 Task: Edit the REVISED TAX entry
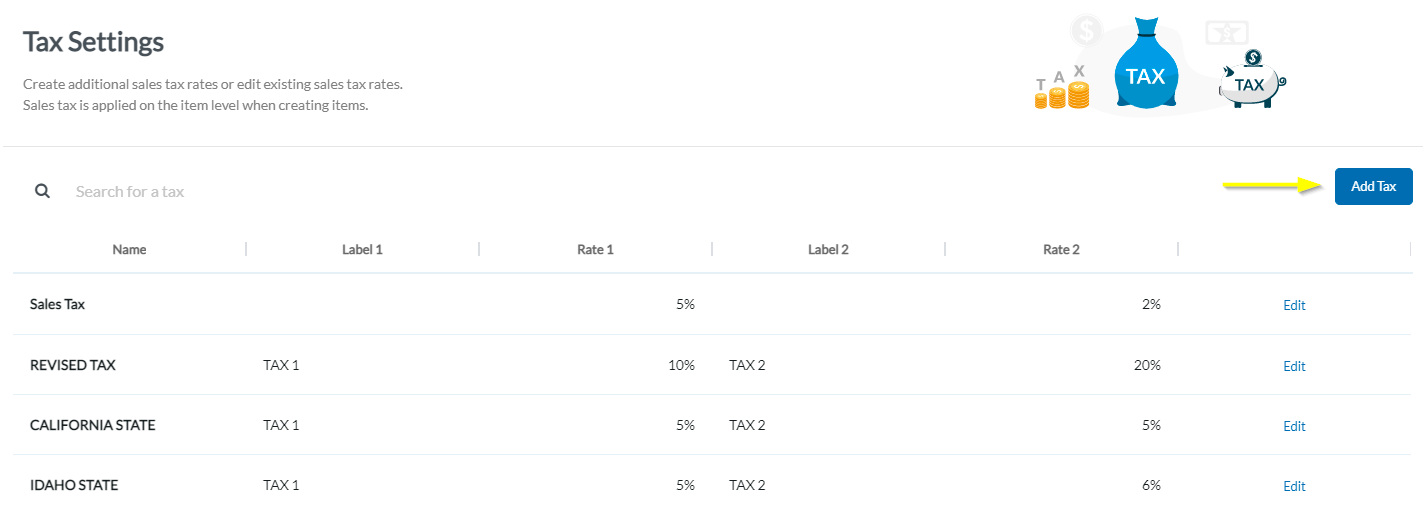click(x=1294, y=366)
